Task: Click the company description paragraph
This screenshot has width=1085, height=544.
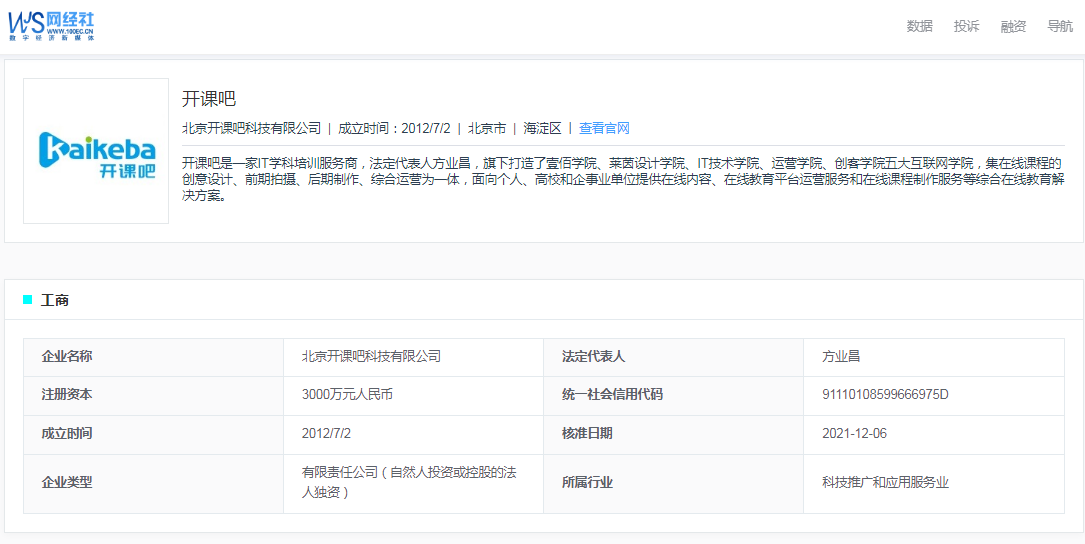Action: point(622,179)
